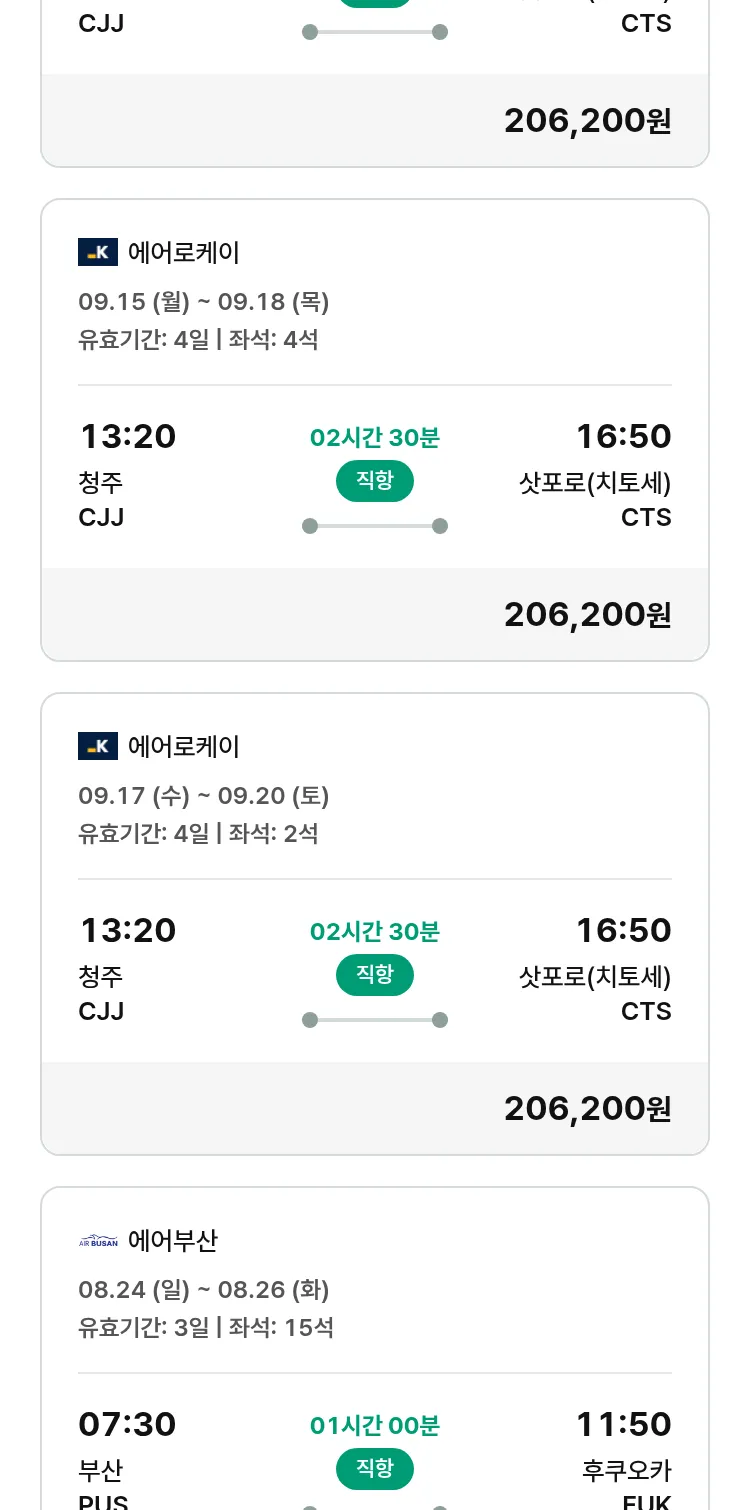750x1510 pixels.
Task: Click 에어부산 airline name
Action: pos(173,1241)
